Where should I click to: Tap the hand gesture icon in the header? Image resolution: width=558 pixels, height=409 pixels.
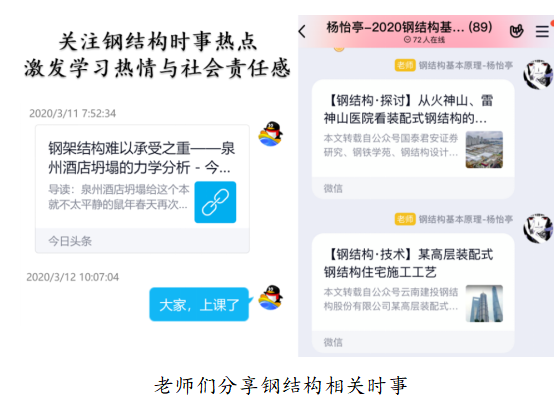click(516, 31)
